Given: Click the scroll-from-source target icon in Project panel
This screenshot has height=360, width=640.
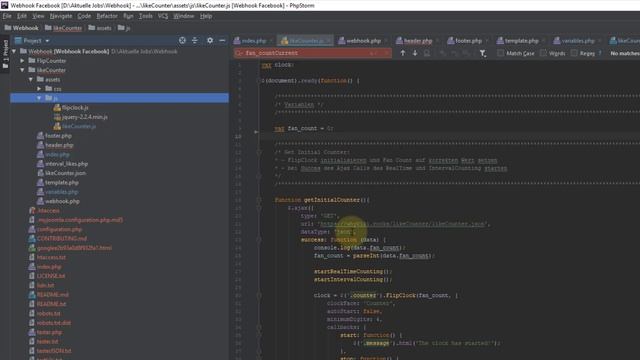Looking at the screenshot, I should click(x=182, y=40).
